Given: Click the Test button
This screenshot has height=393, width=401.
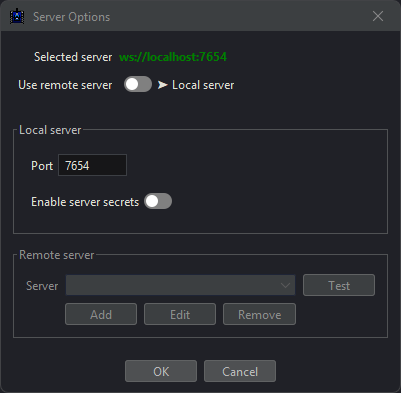Looking at the screenshot, I should click(x=339, y=285).
